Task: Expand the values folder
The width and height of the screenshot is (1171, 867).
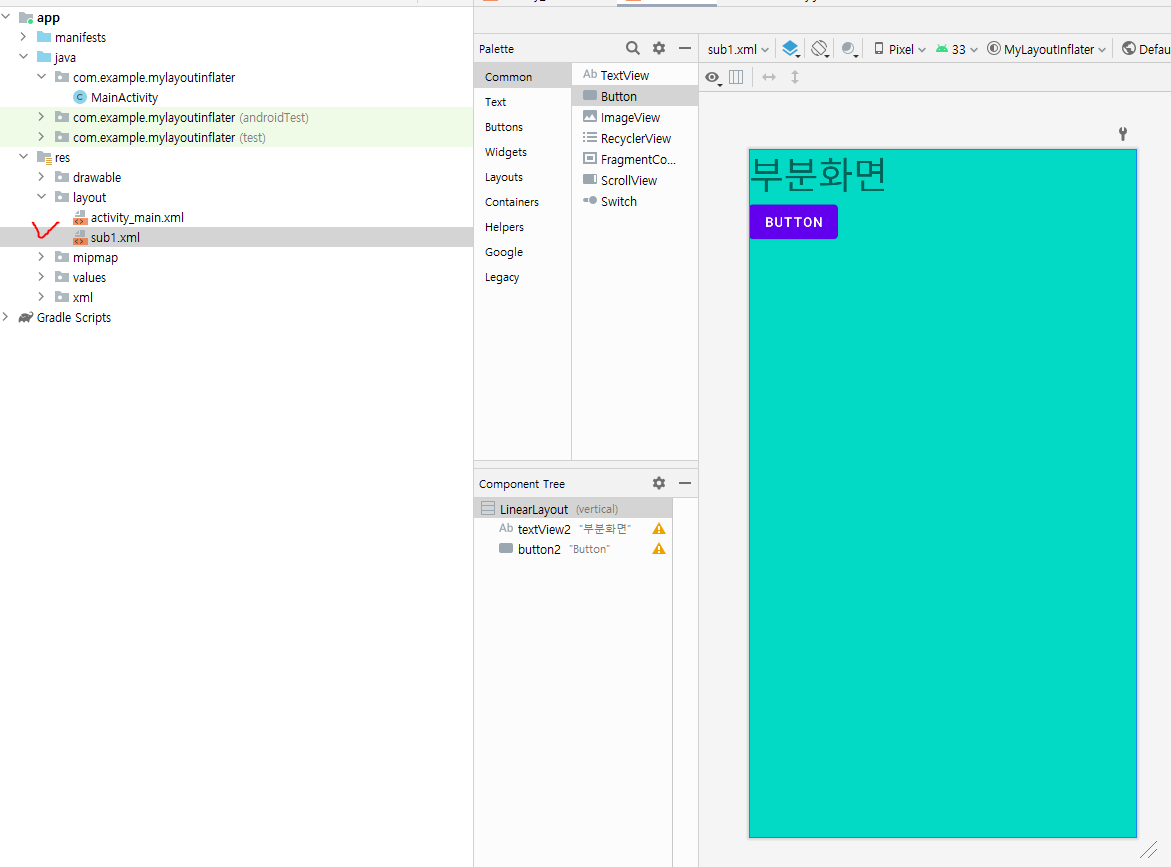Action: pos(42,276)
